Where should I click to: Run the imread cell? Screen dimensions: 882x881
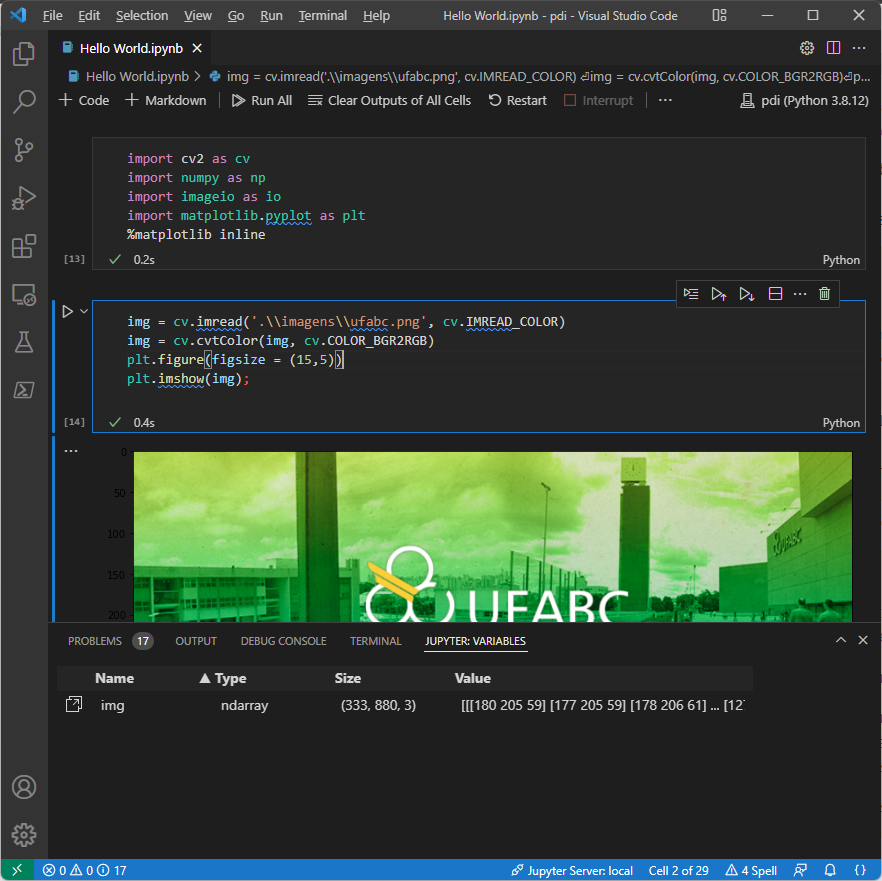click(68, 311)
